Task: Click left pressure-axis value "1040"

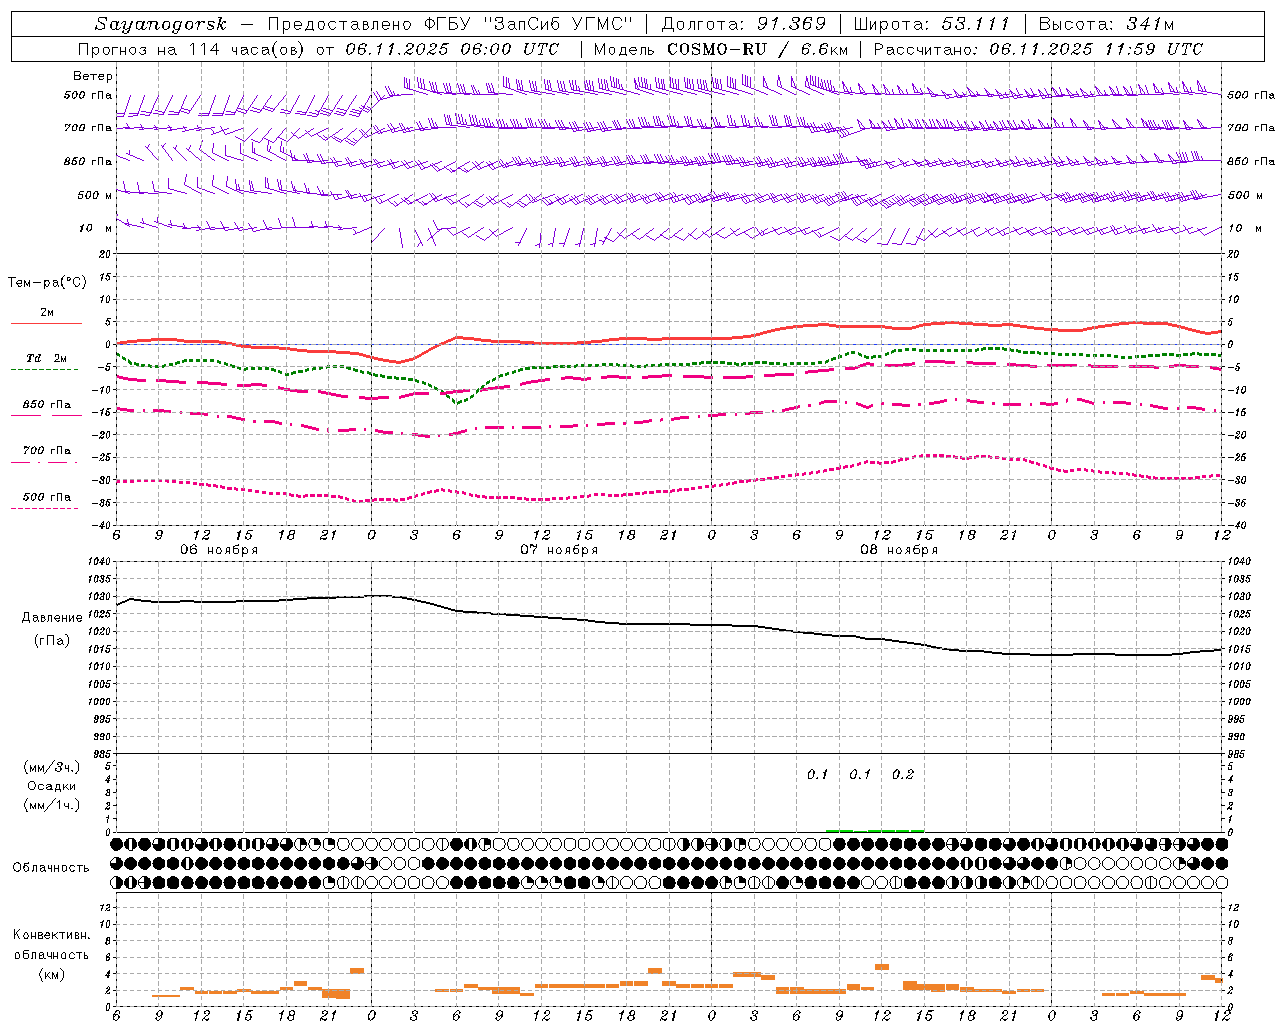Action: [x=100, y=563]
